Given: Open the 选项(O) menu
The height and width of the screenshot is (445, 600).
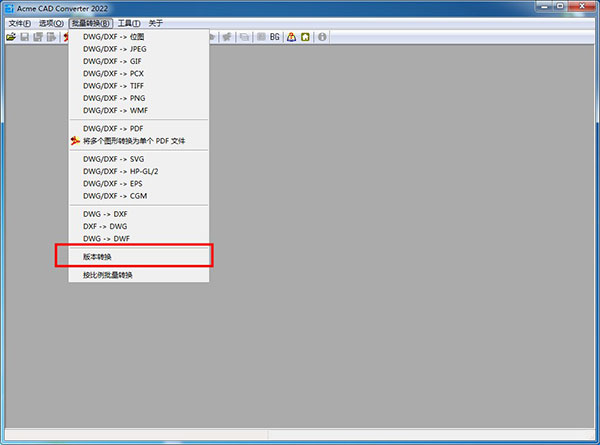Looking at the screenshot, I should (x=51, y=23).
